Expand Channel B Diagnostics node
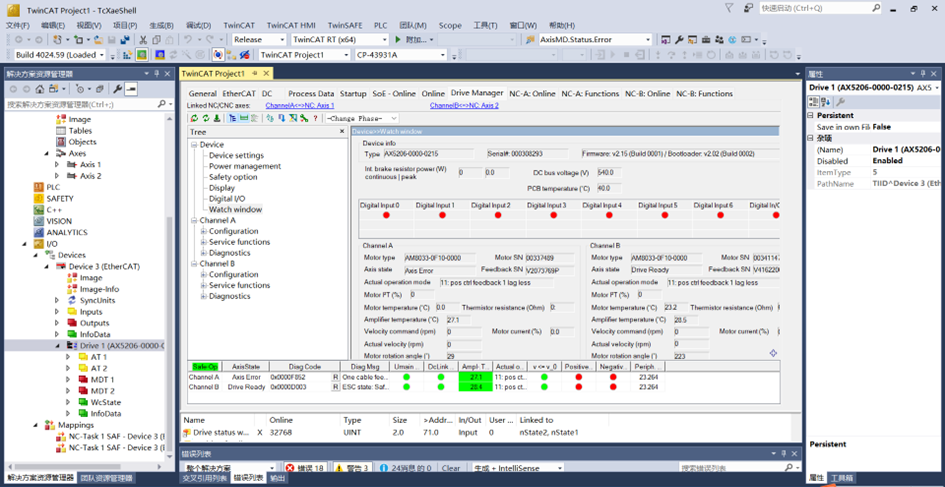This screenshot has height=487, width=945. click(204, 297)
